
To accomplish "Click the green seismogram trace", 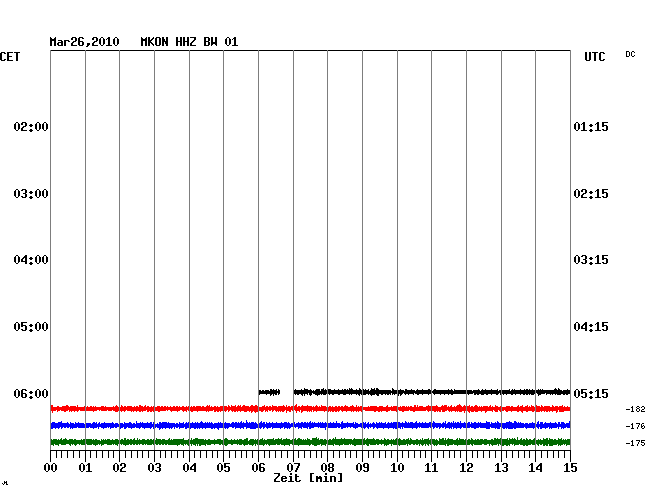I will tap(310, 442).
